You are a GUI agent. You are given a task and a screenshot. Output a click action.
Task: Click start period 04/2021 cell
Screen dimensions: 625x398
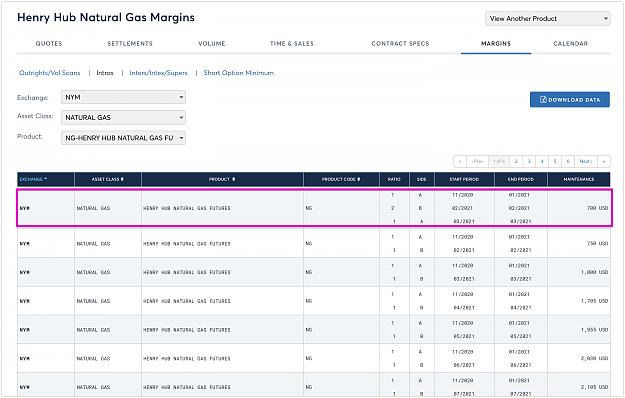pos(464,308)
